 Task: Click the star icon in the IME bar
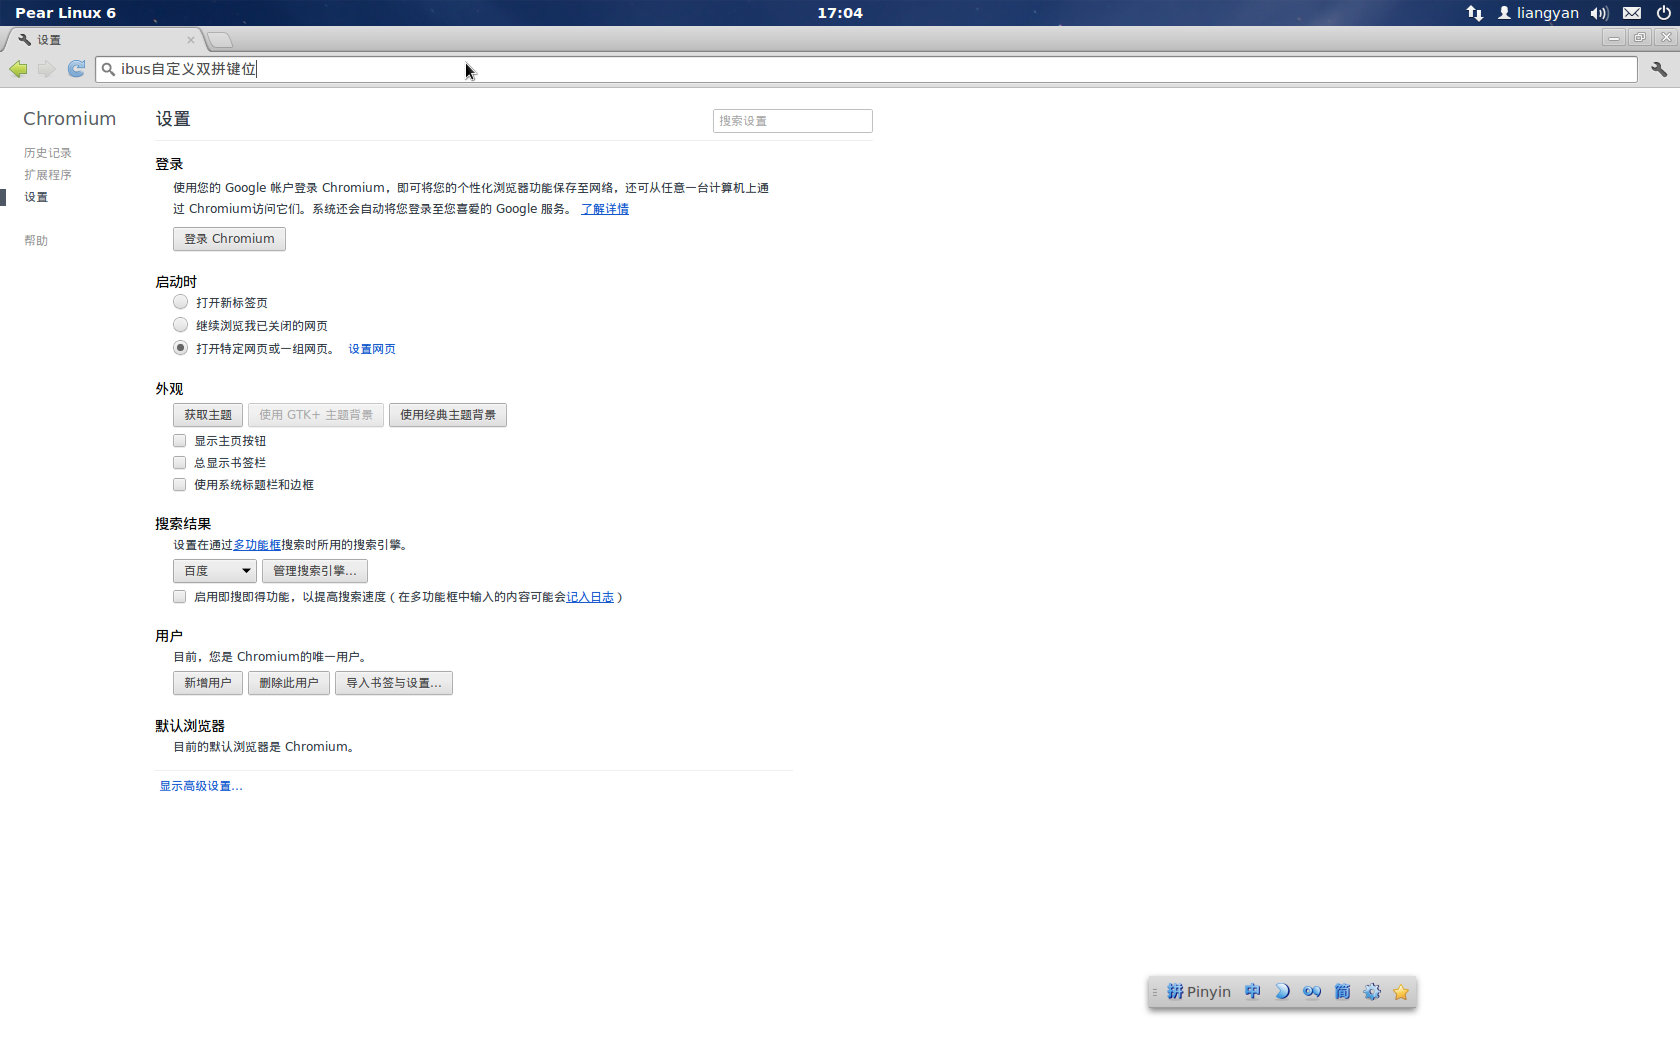click(x=1401, y=992)
